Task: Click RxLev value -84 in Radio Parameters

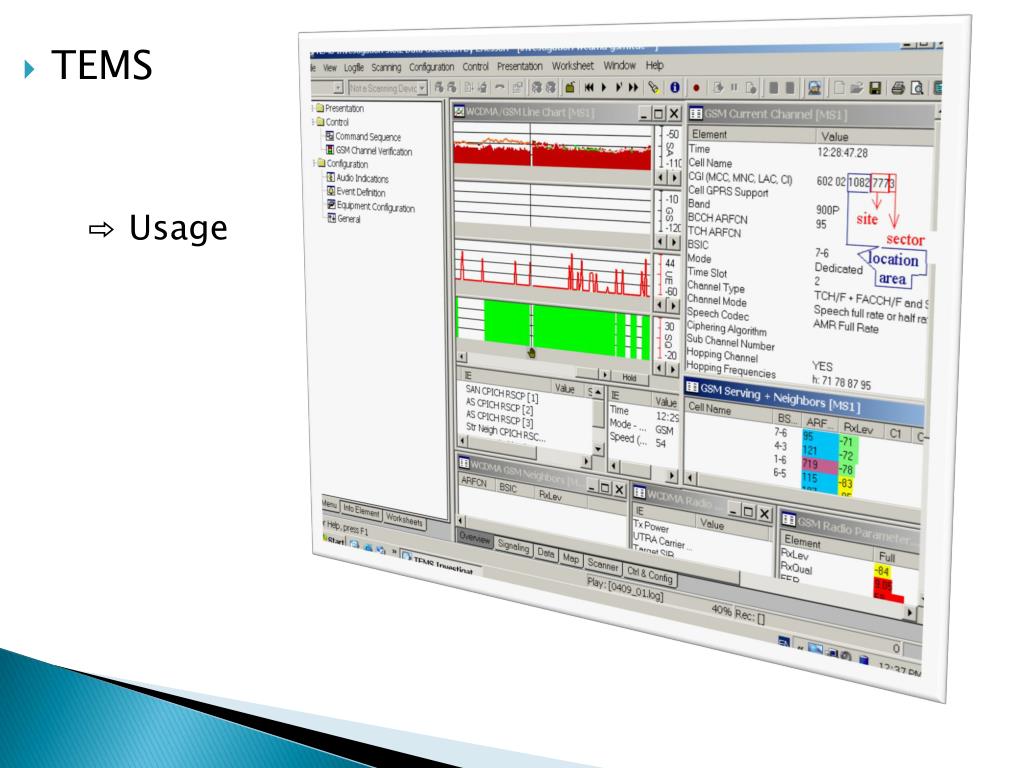Action: [882, 571]
